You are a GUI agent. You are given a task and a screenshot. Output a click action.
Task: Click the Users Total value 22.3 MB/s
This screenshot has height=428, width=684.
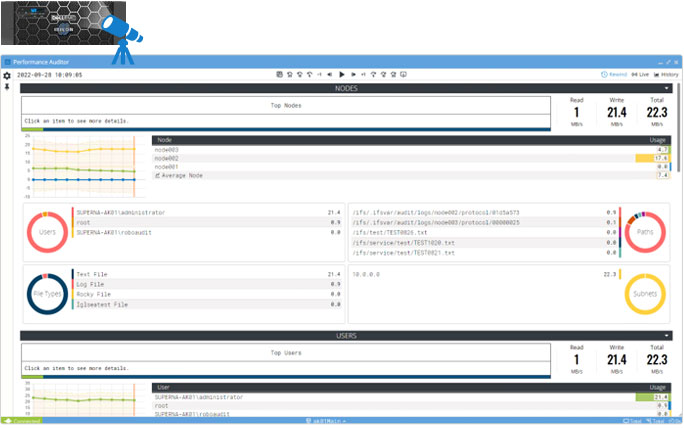657,360
